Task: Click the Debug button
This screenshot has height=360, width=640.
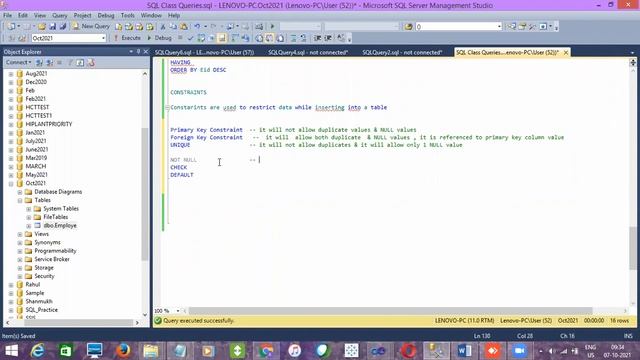Action: pyautogui.click(x=160, y=38)
